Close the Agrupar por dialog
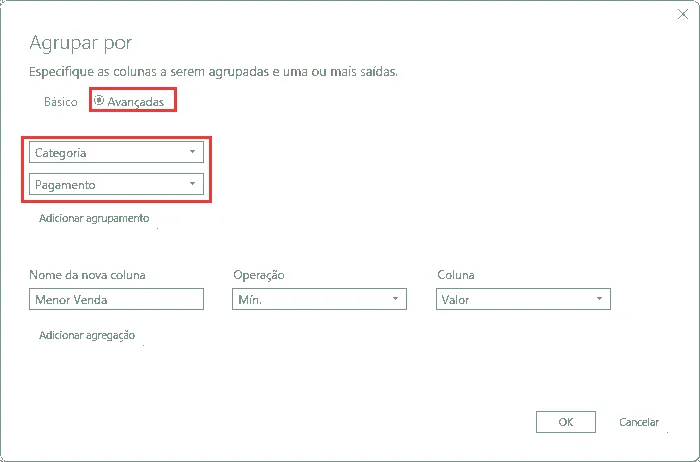The height and width of the screenshot is (462, 700). point(682,14)
